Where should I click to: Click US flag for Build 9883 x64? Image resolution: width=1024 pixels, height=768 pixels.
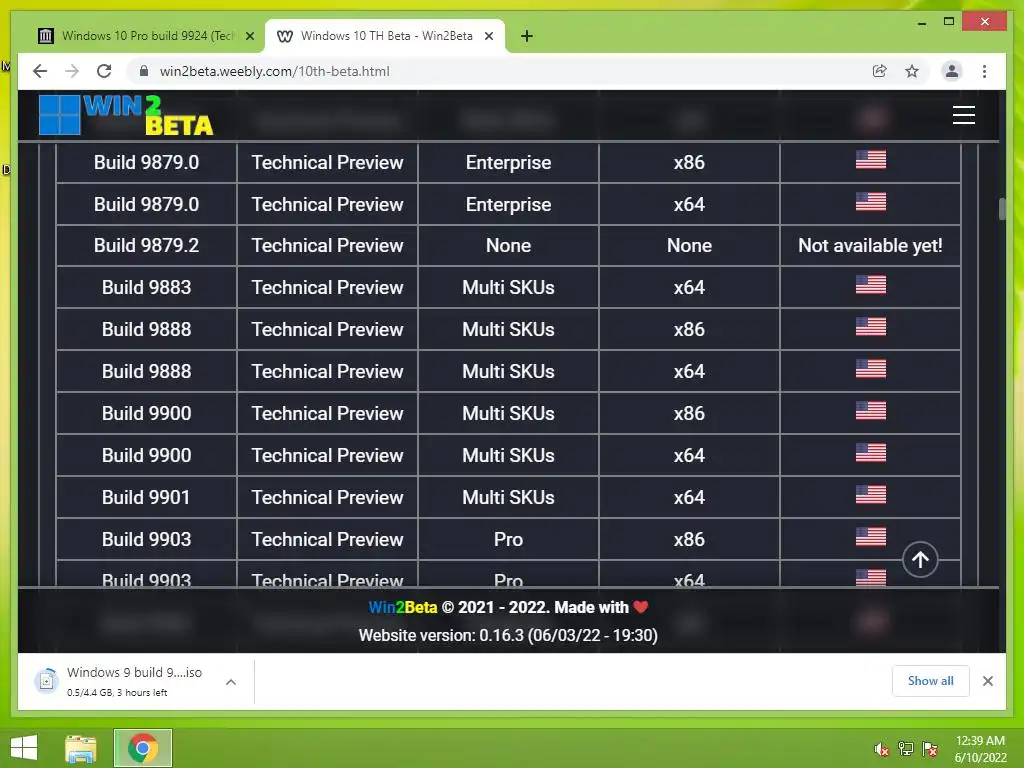pyautogui.click(x=871, y=285)
